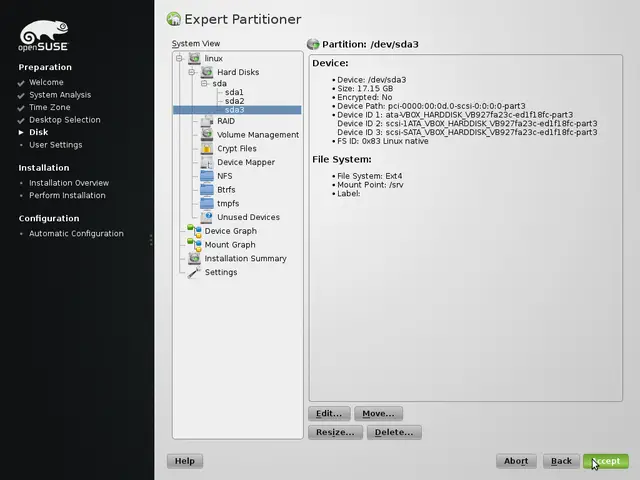Open the NFS view
Screen dimensions: 640x480
tap(224, 176)
